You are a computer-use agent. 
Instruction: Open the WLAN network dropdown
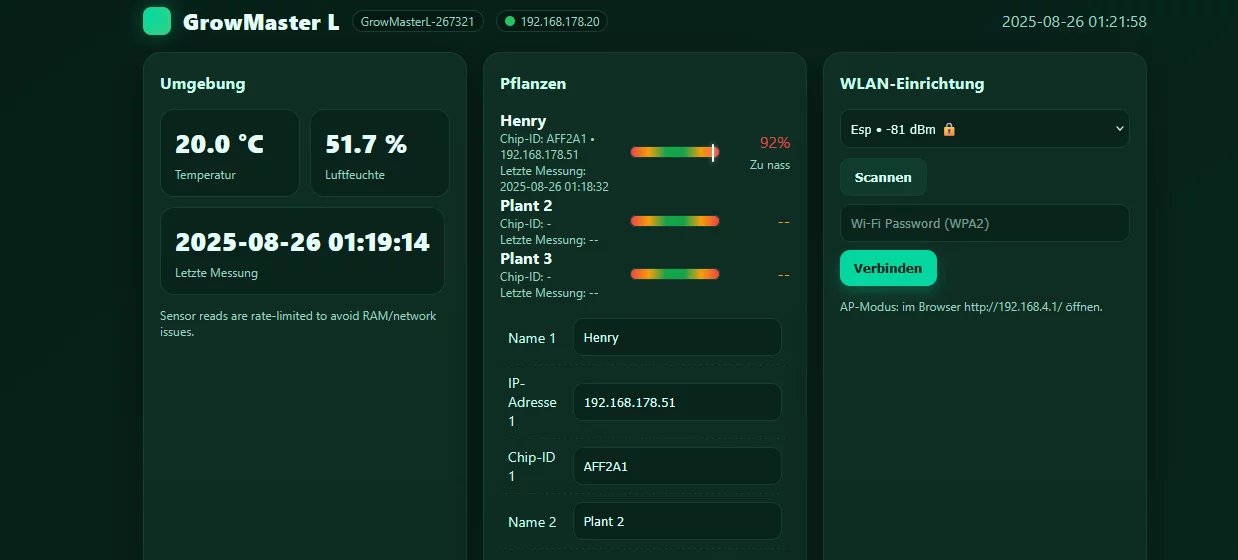tap(984, 129)
